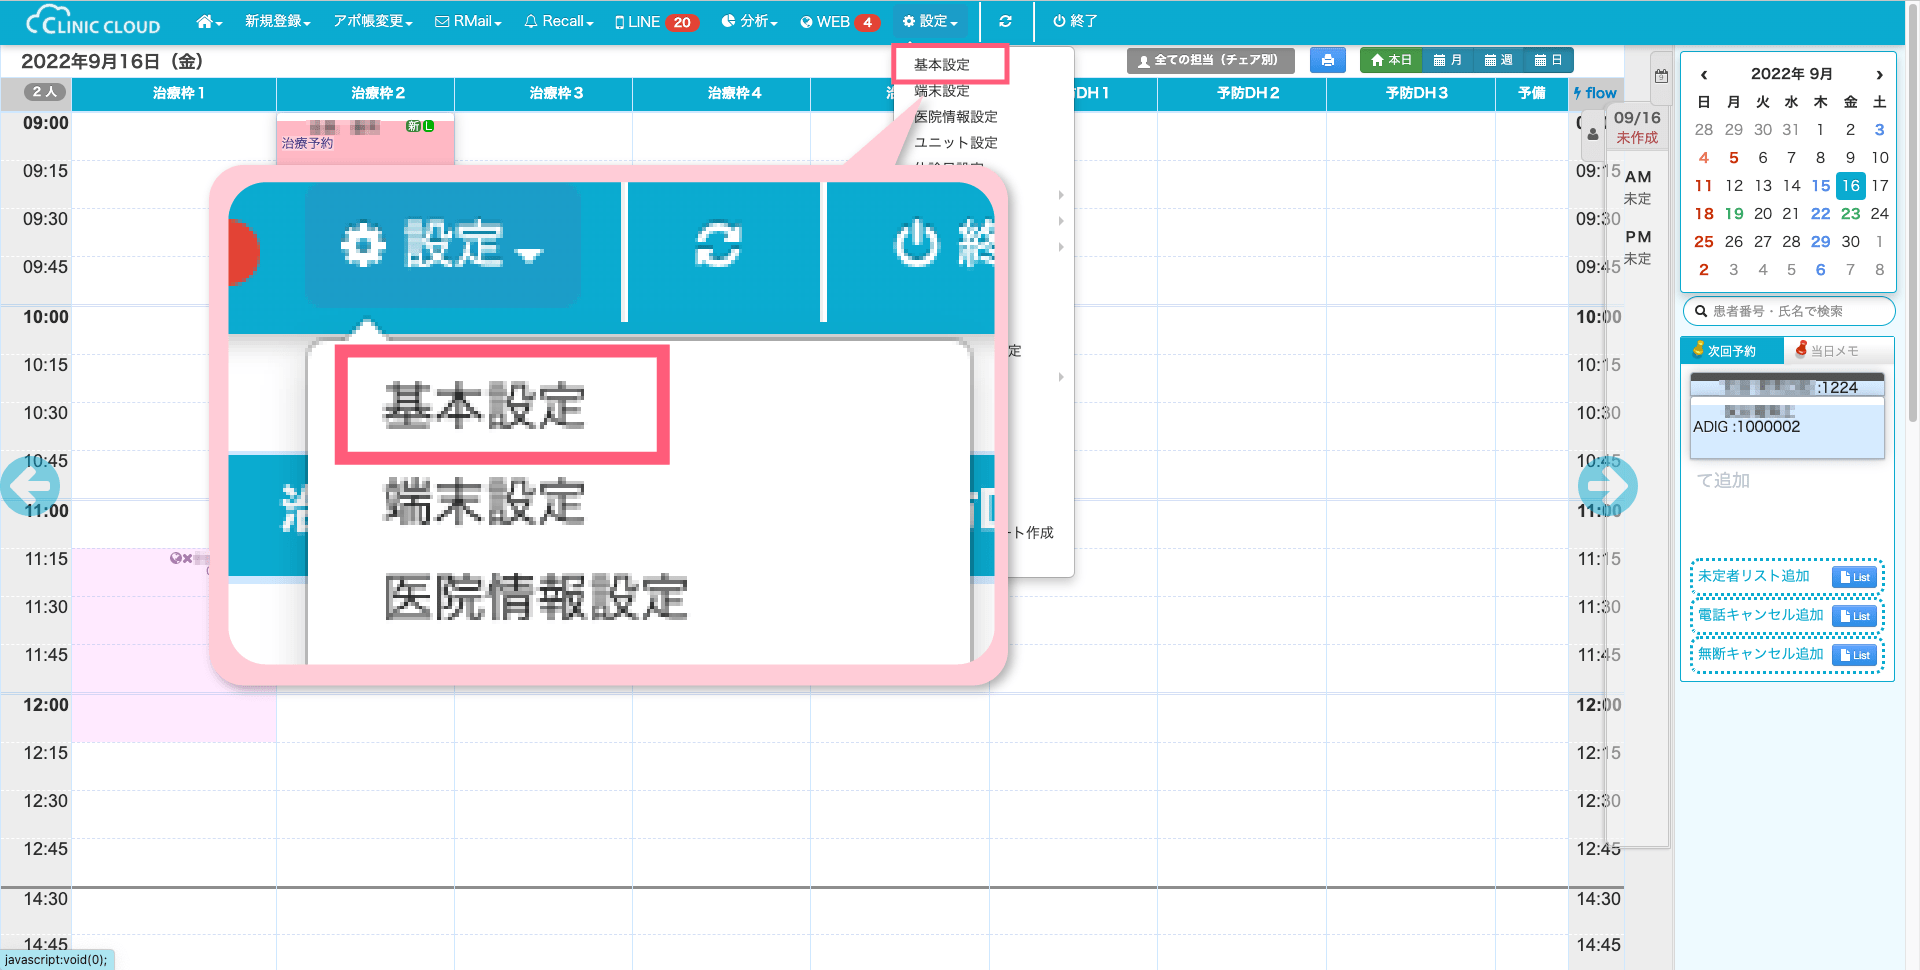Open the RMail dropdown menu
1920x970 pixels.
click(468, 21)
